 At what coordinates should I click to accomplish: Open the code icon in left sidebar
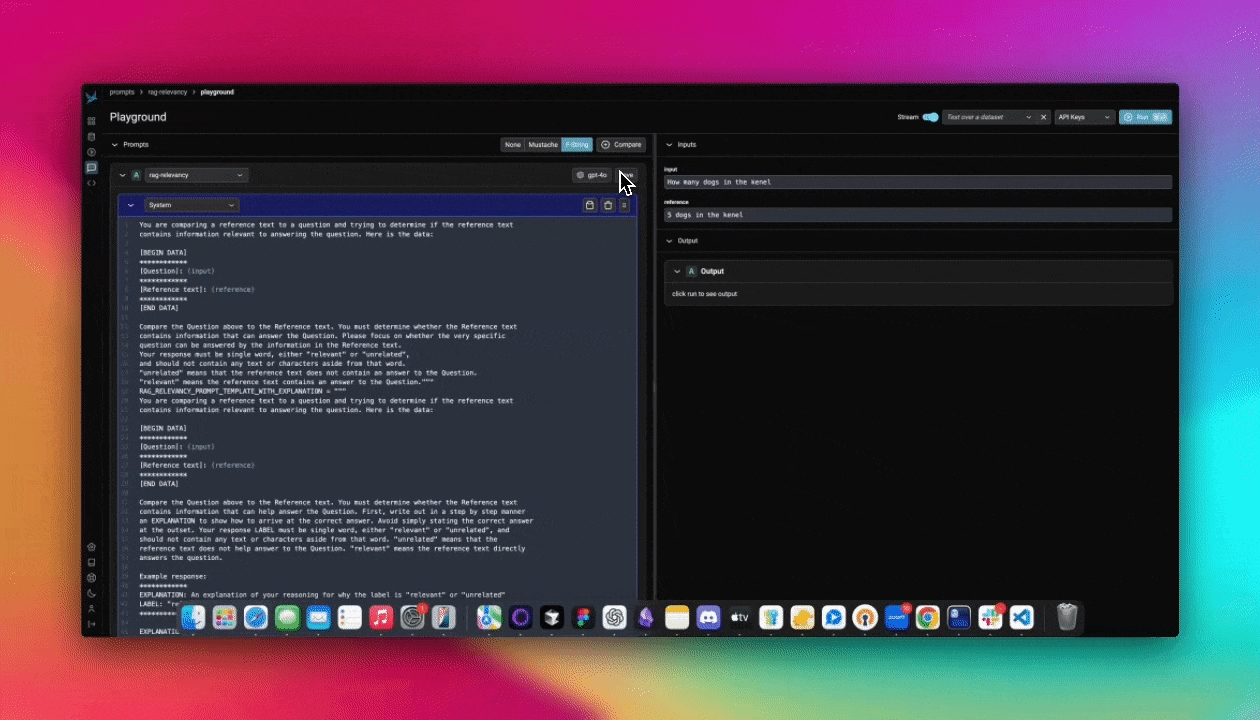(91, 183)
